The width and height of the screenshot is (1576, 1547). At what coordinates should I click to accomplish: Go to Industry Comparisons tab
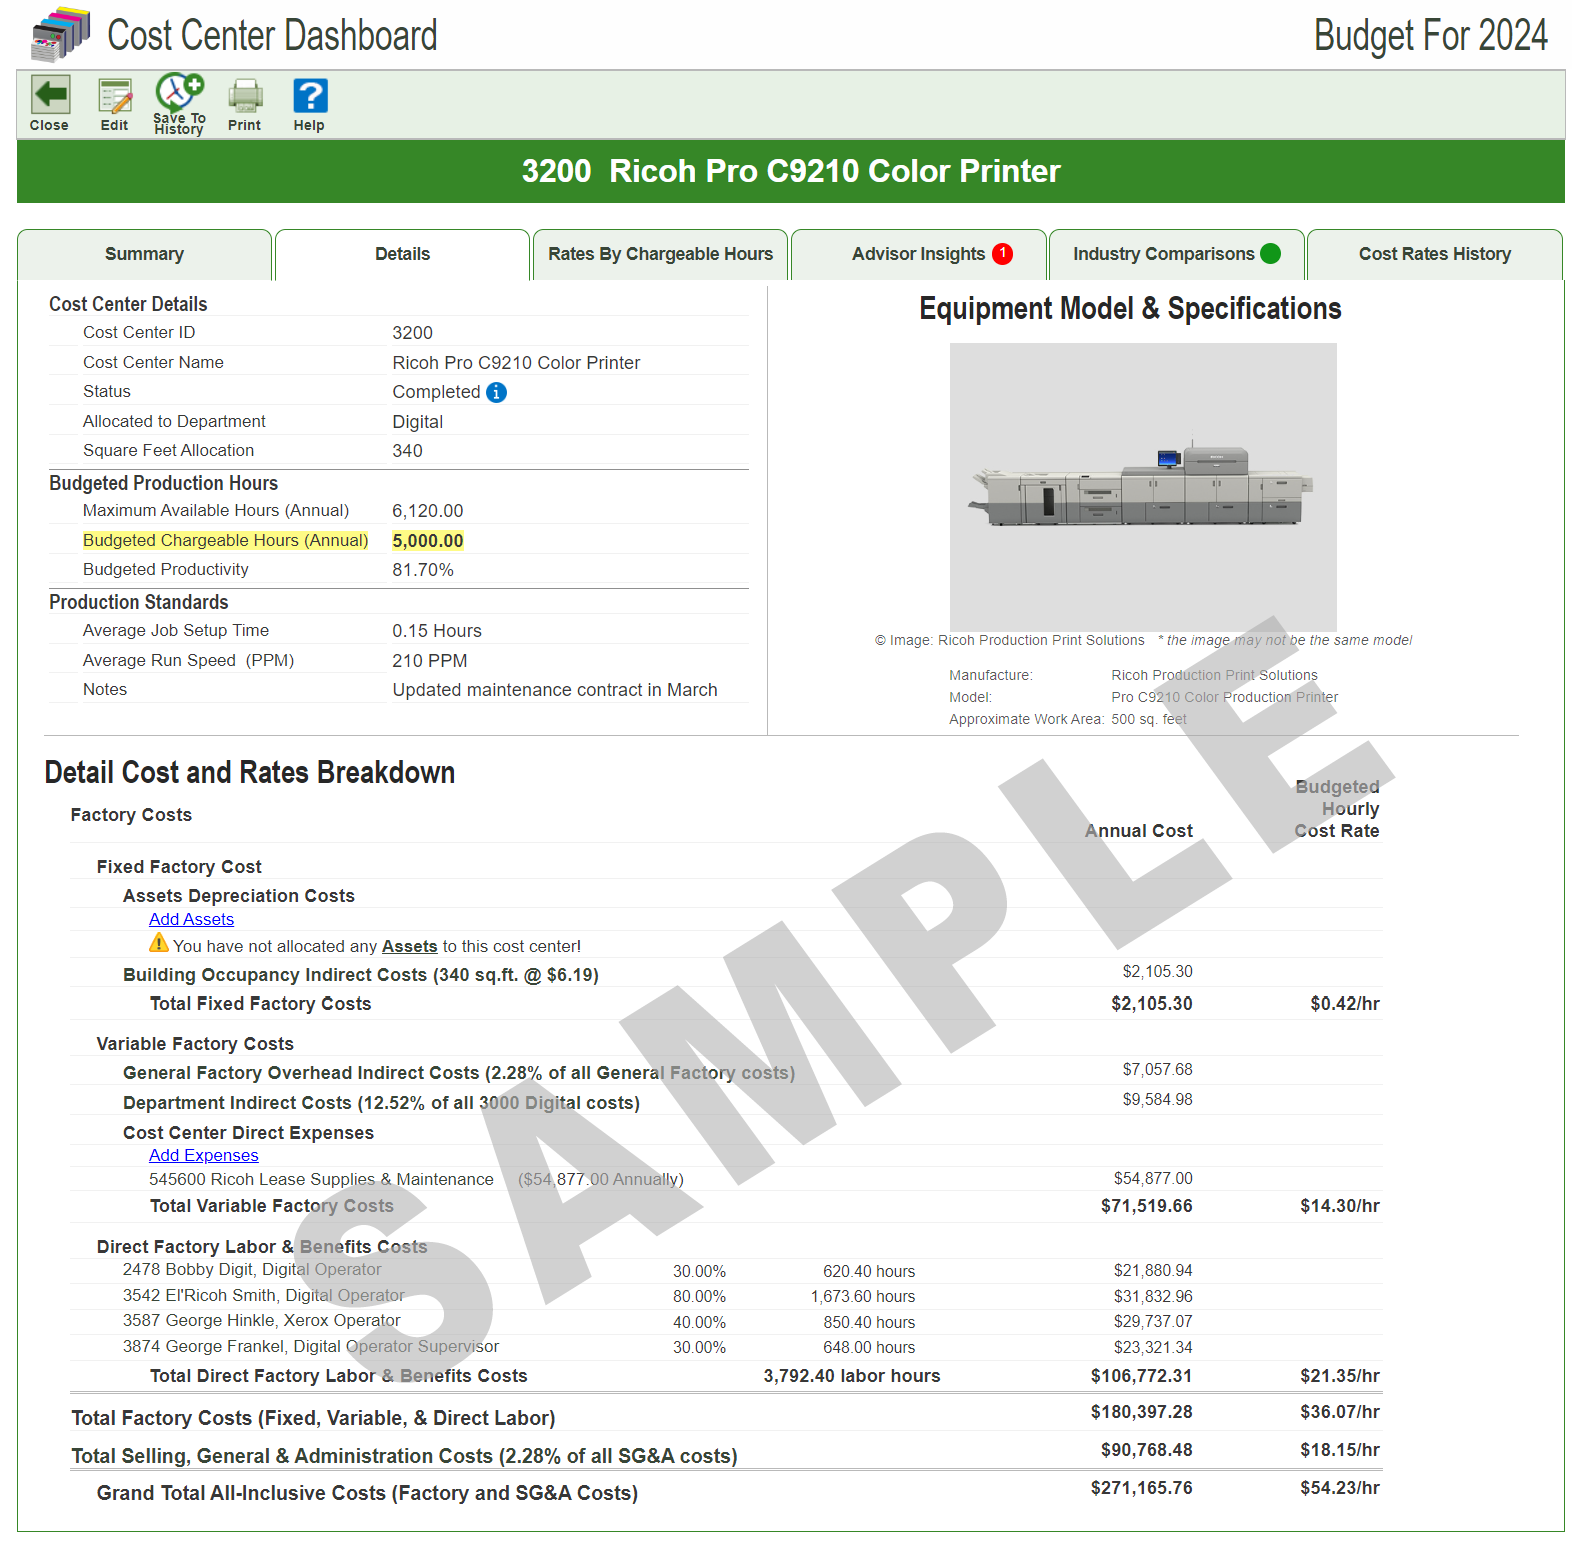pos(1176,255)
